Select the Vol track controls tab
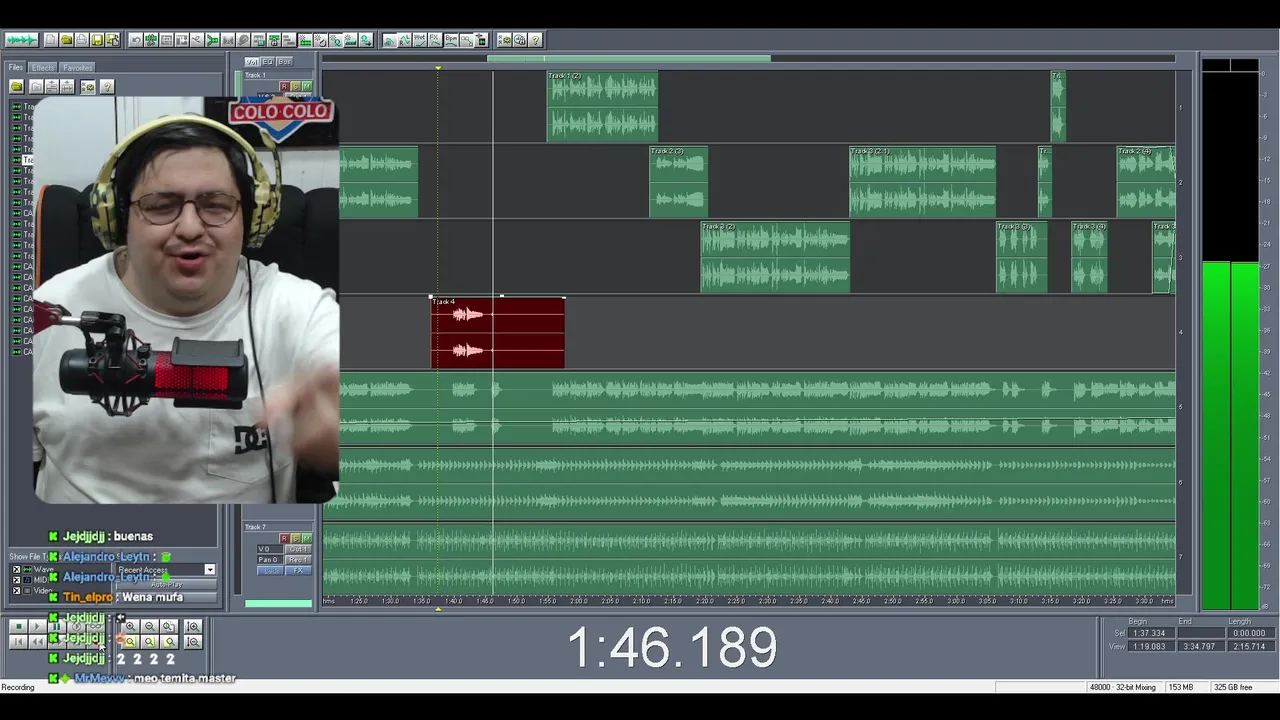1280x720 pixels. point(251,61)
